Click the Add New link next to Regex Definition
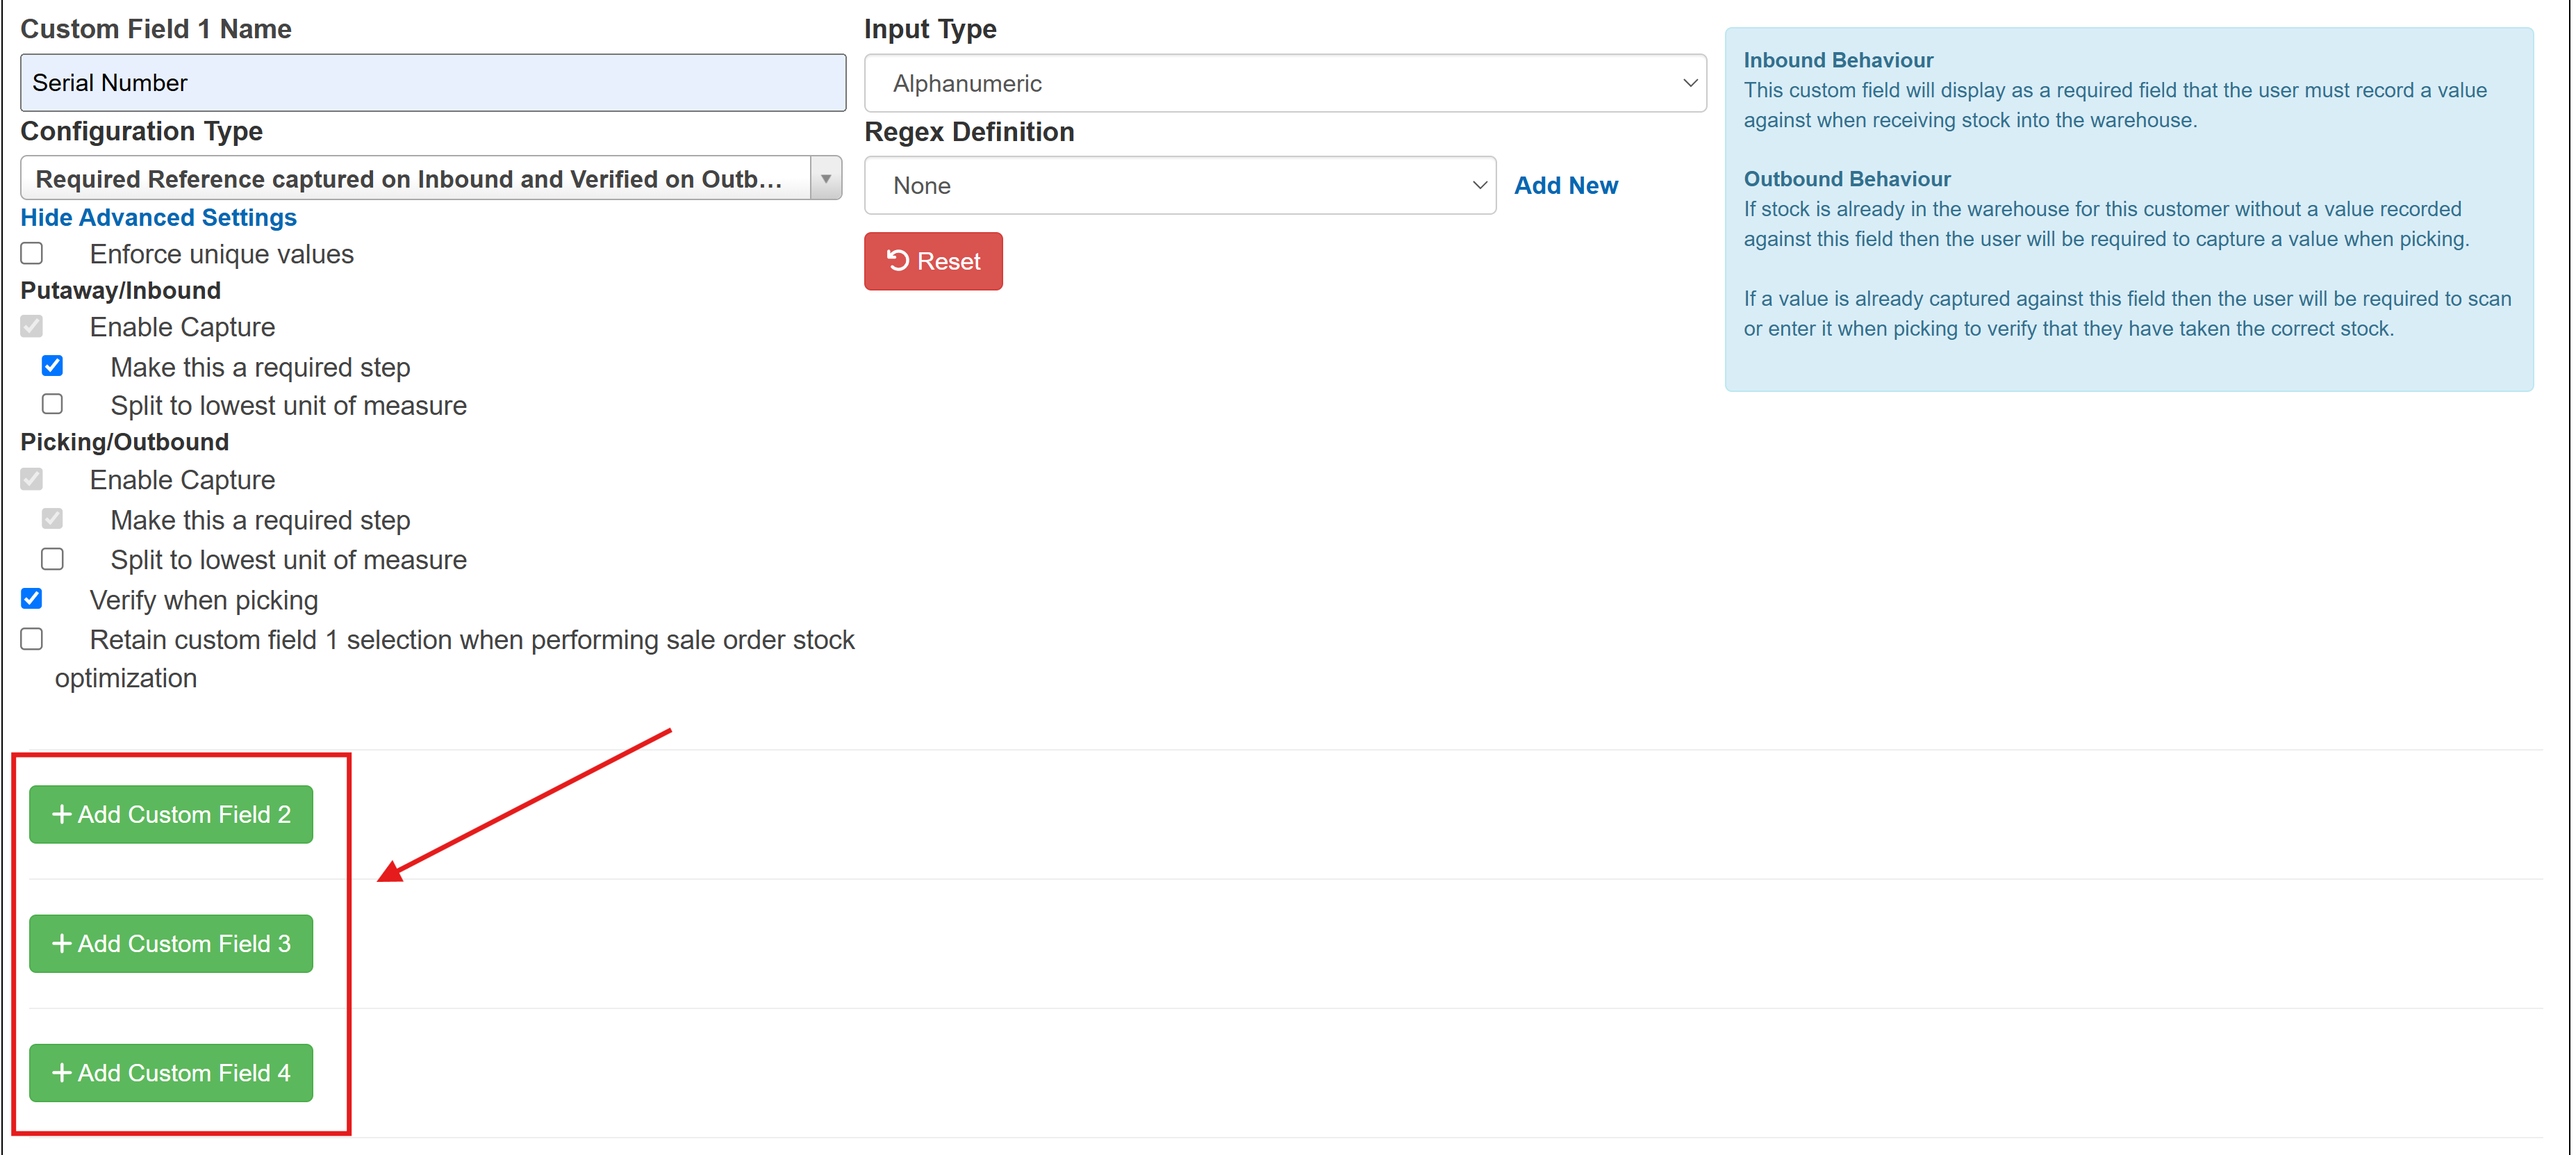The height and width of the screenshot is (1155, 2576). pyautogui.click(x=1566, y=185)
